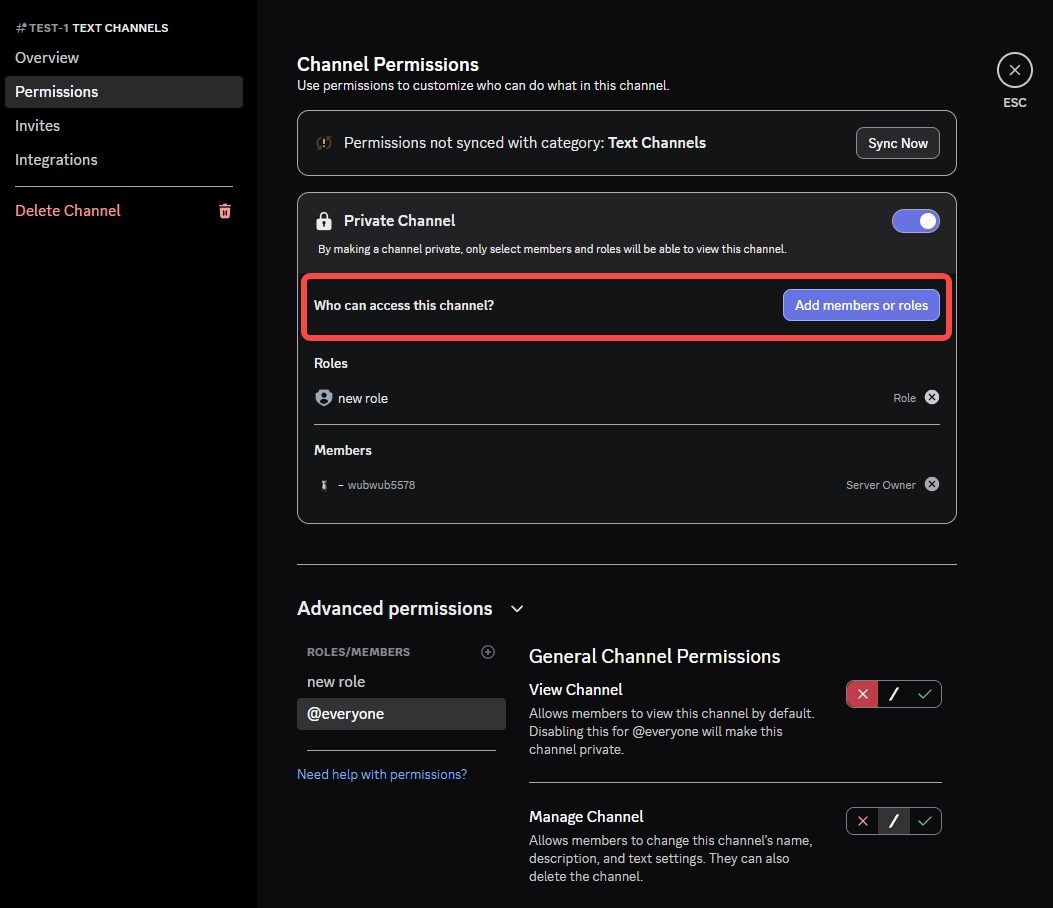The image size is (1053, 908).
Task: Collapse Advanced permissions with the chevron
Action: (516, 608)
